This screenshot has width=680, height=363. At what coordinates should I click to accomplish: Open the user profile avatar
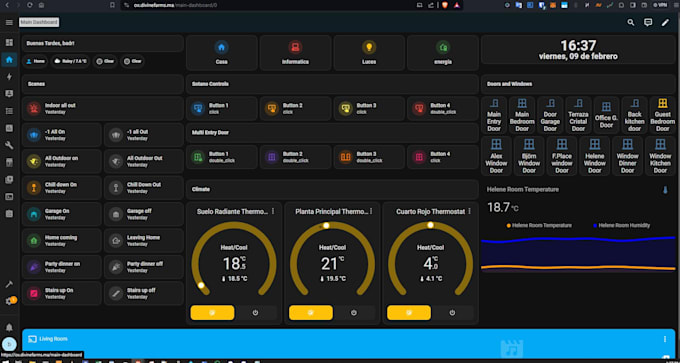9,344
